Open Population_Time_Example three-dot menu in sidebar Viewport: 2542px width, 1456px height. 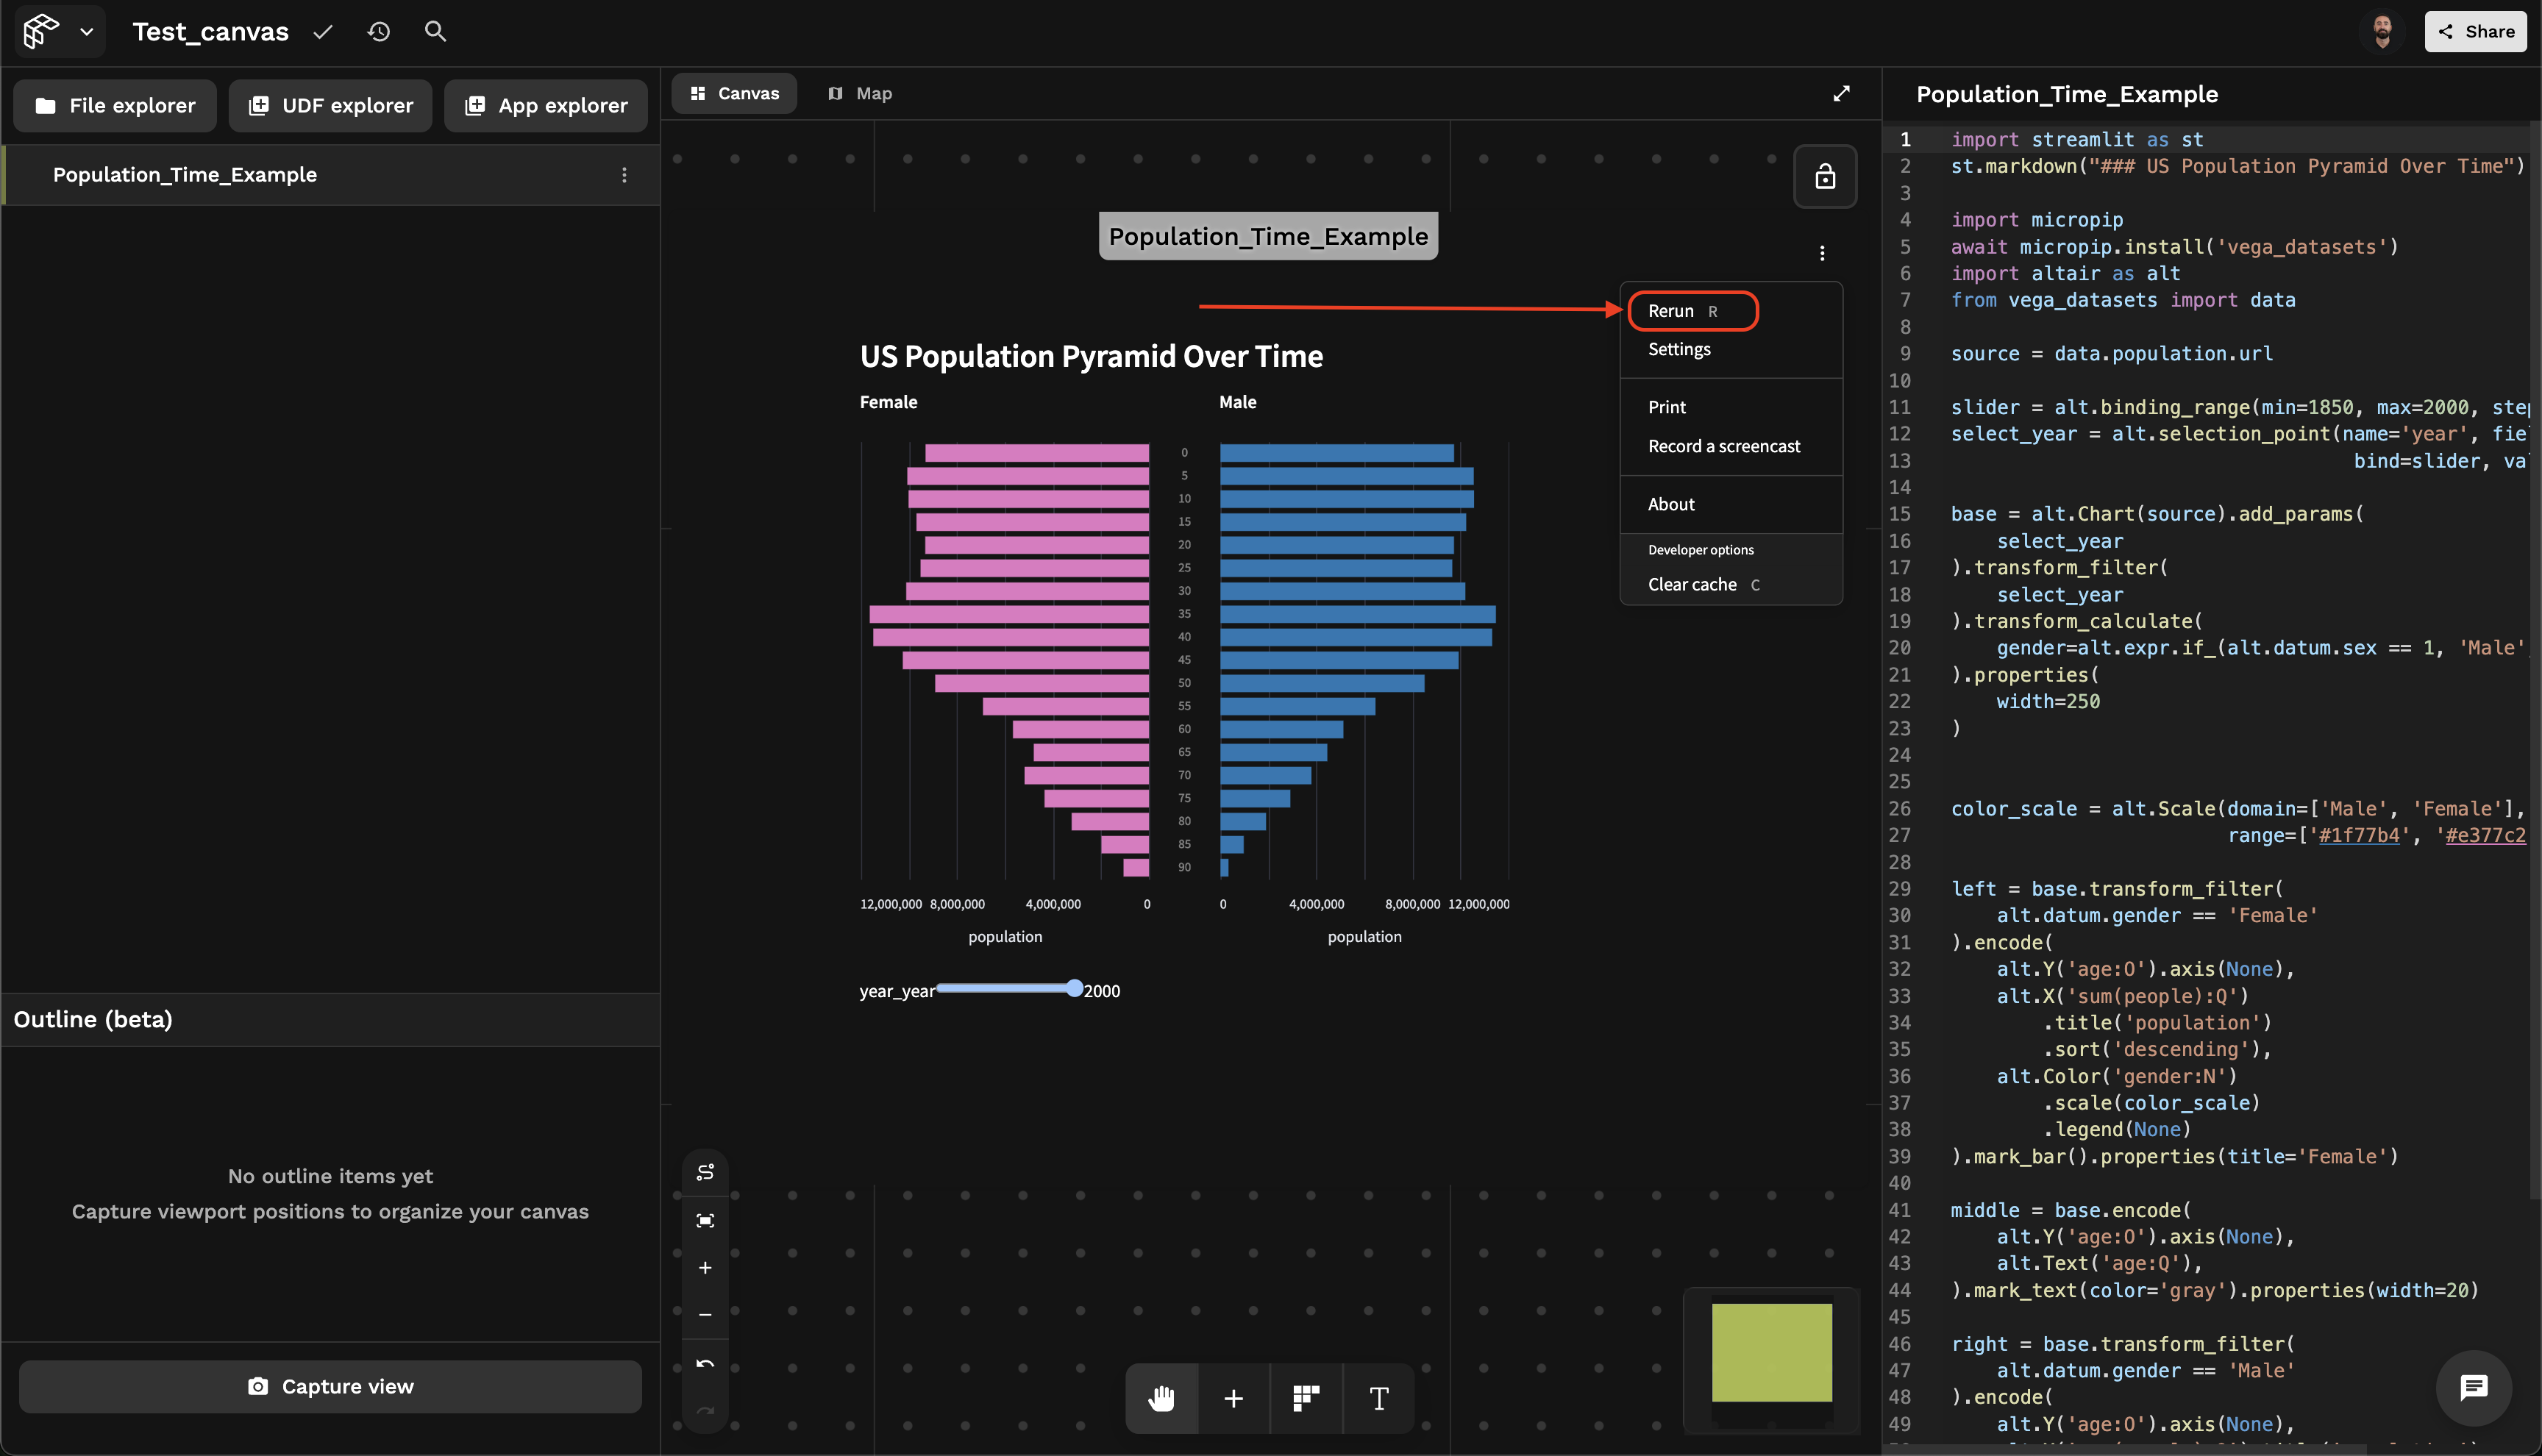[624, 175]
